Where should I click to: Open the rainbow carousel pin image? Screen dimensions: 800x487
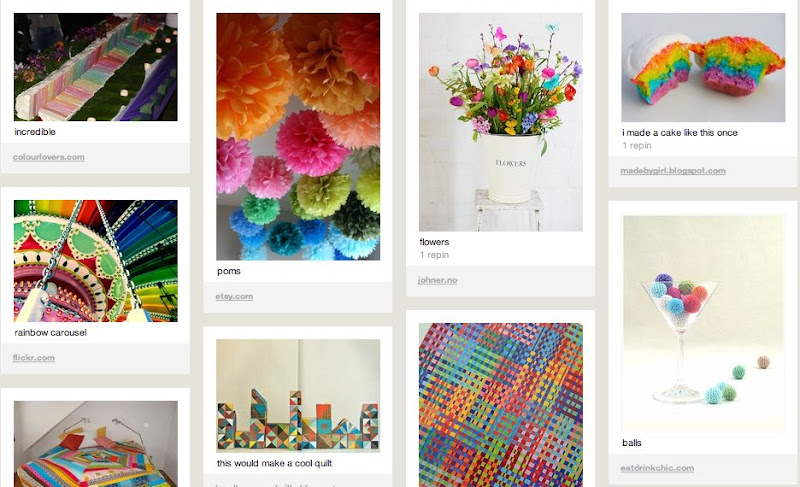point(96,261)
